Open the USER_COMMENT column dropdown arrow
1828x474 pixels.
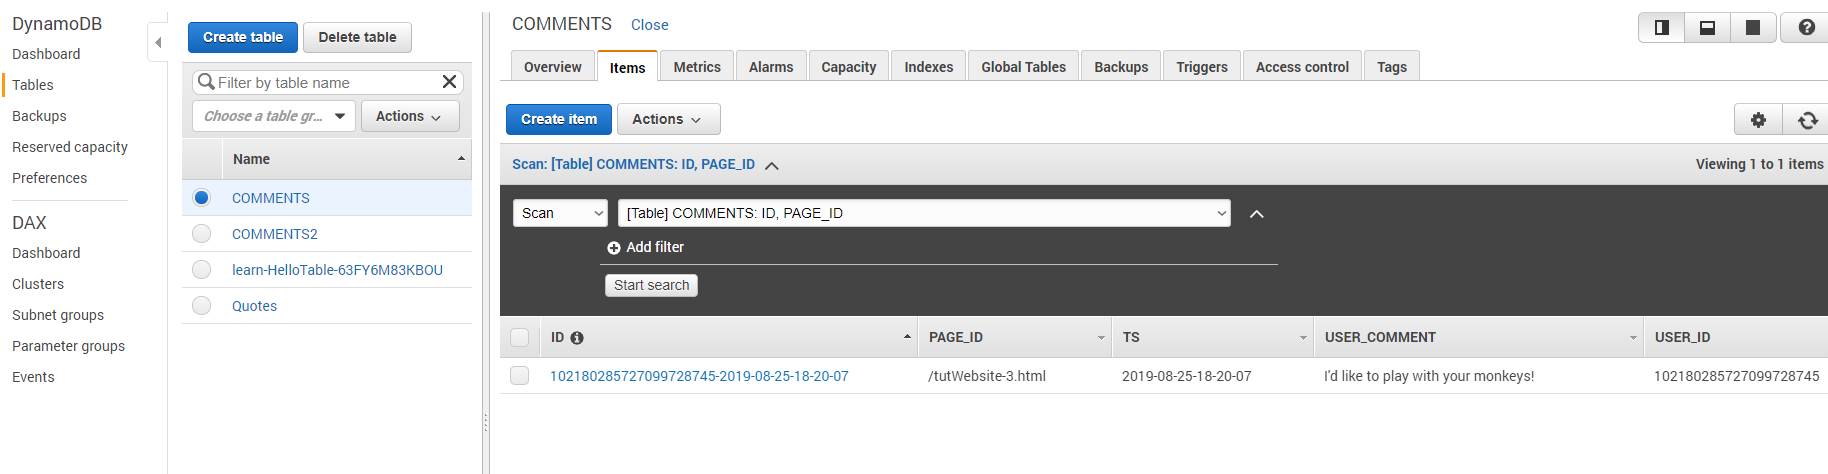point(1633,338)
